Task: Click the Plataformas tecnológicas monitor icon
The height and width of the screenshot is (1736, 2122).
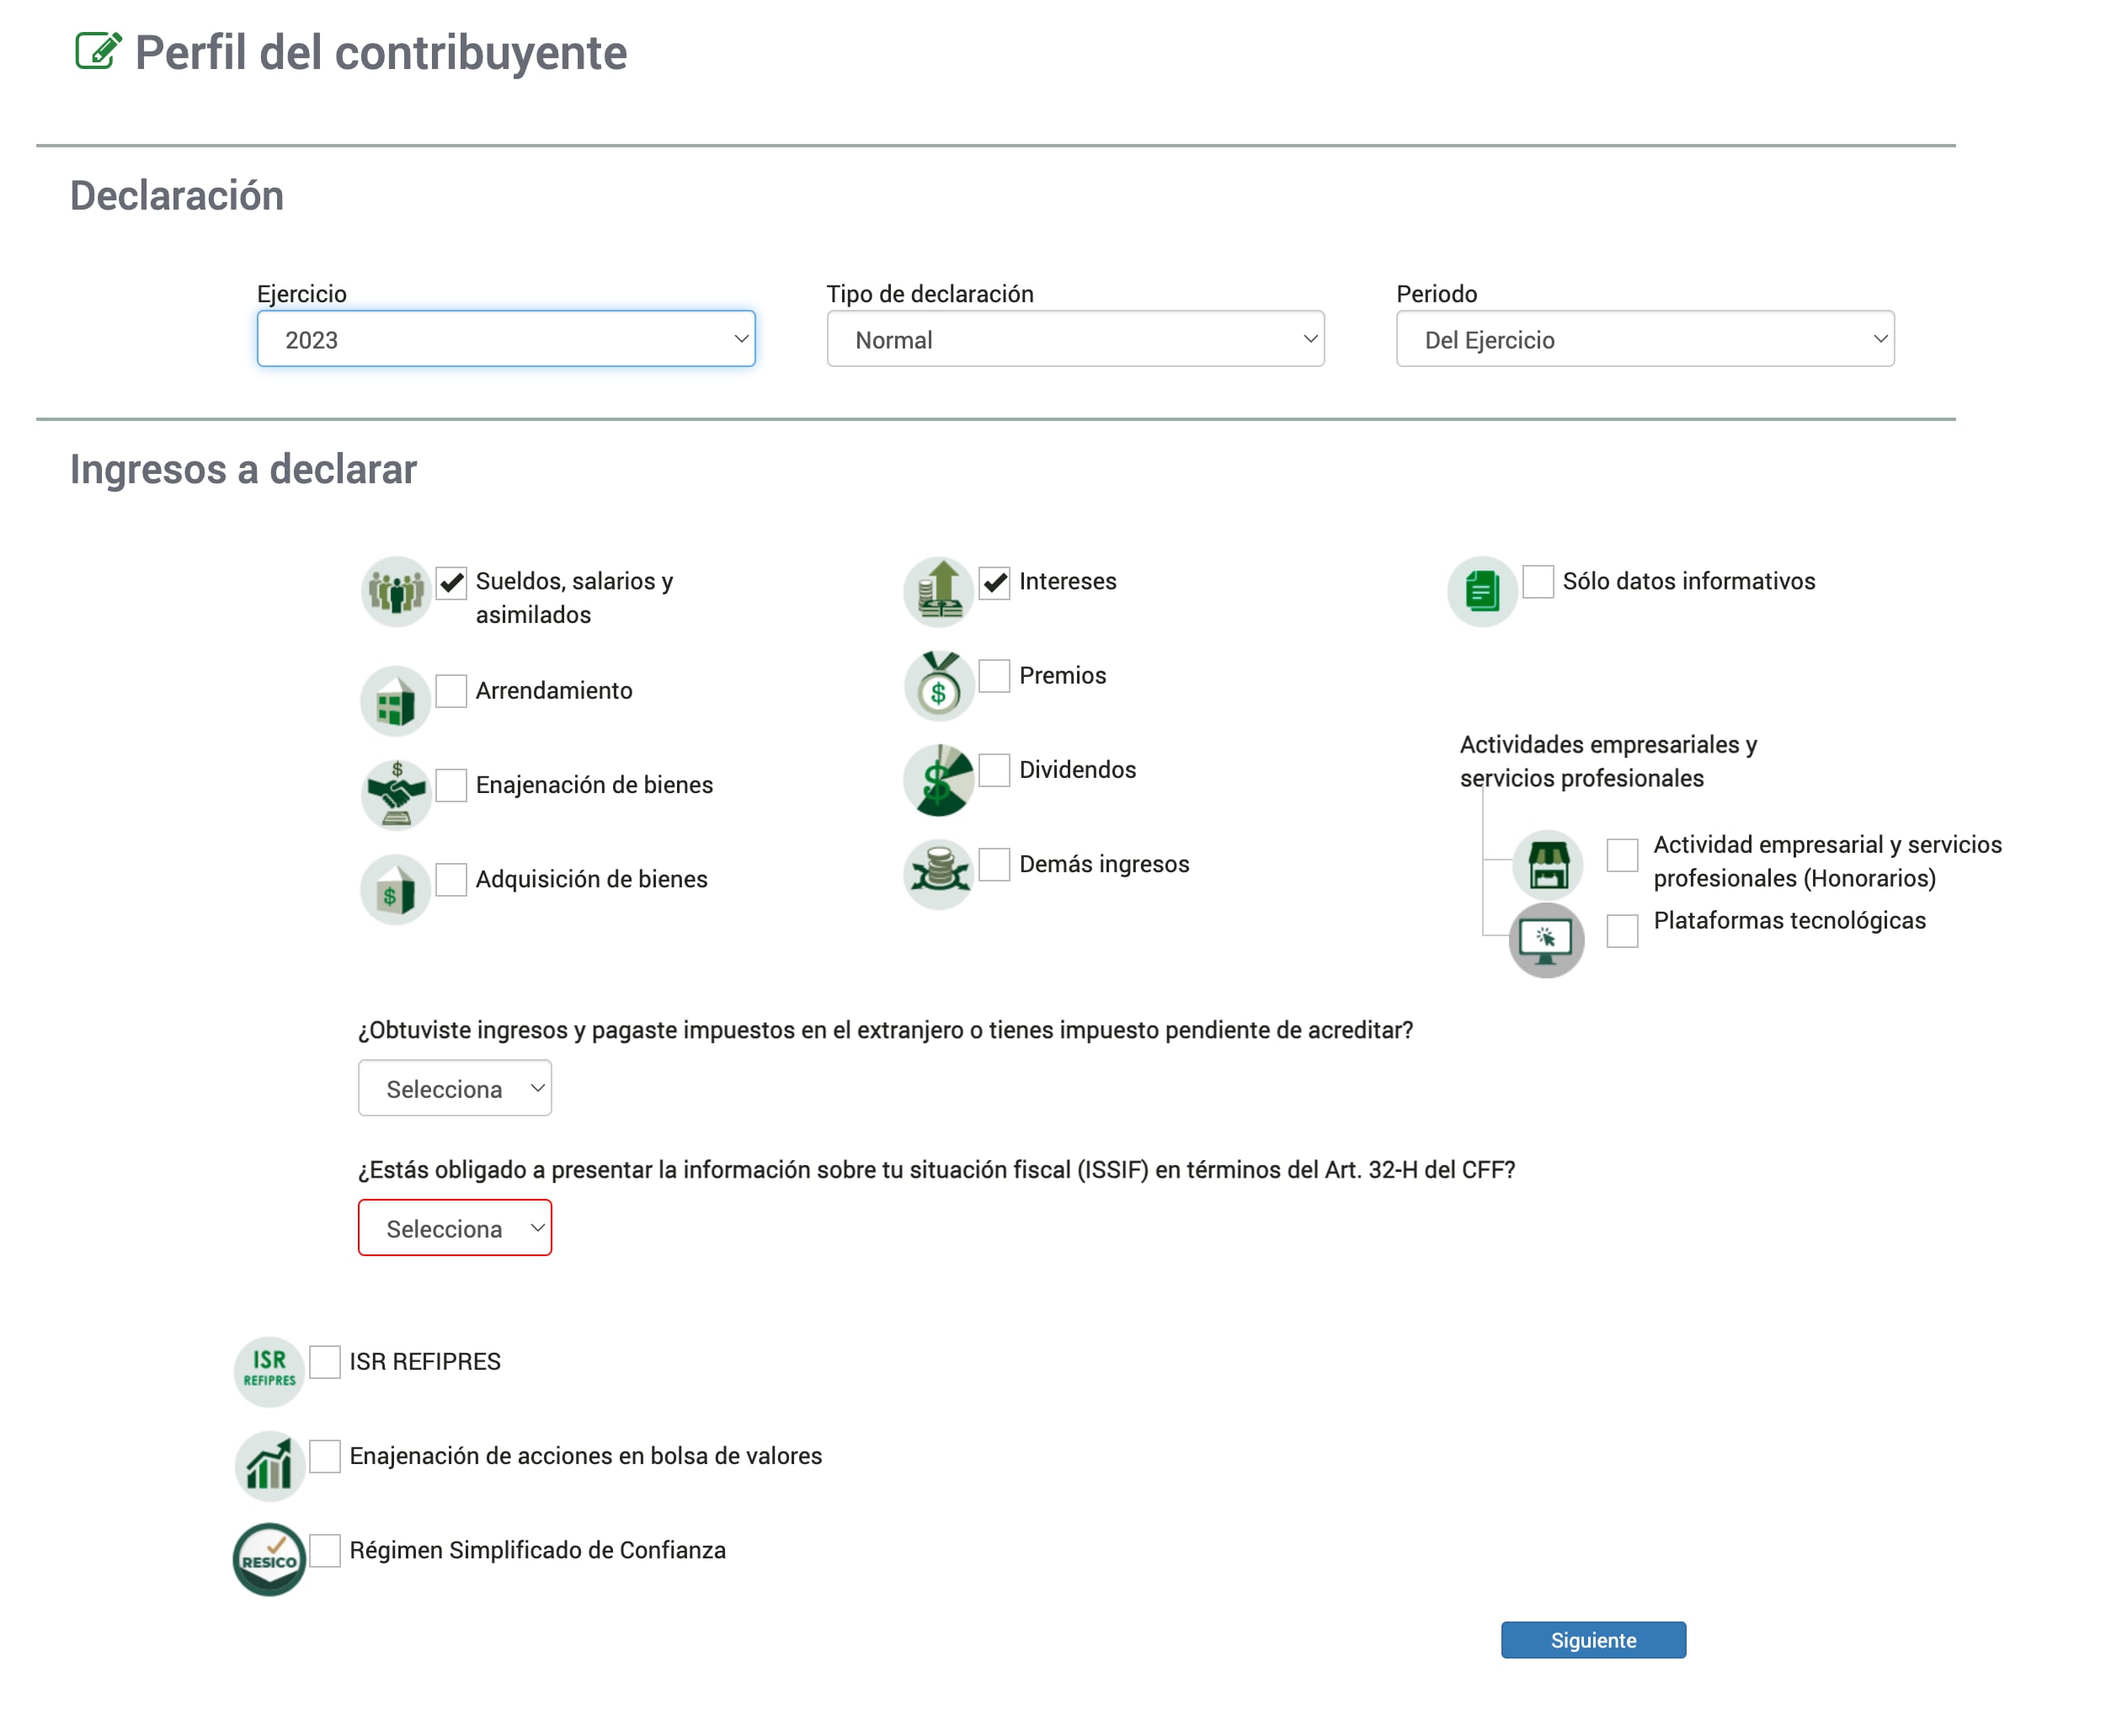Action: tap(1546, 940)
